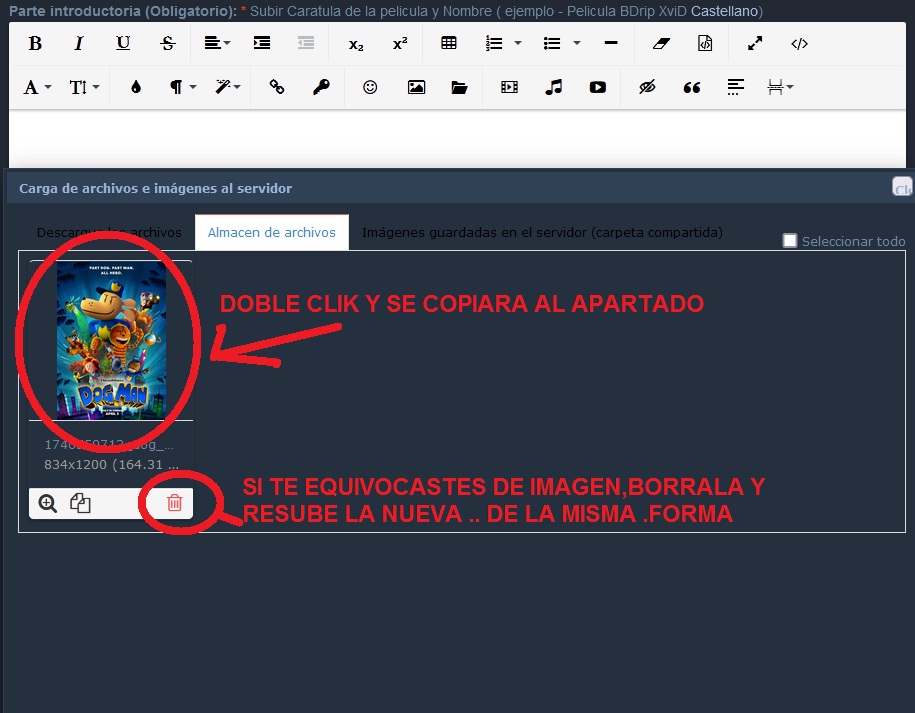Select Almacen de archivos tab
Image resolution: width=915 pixels, height=713 pixels.
coord(272,232)
